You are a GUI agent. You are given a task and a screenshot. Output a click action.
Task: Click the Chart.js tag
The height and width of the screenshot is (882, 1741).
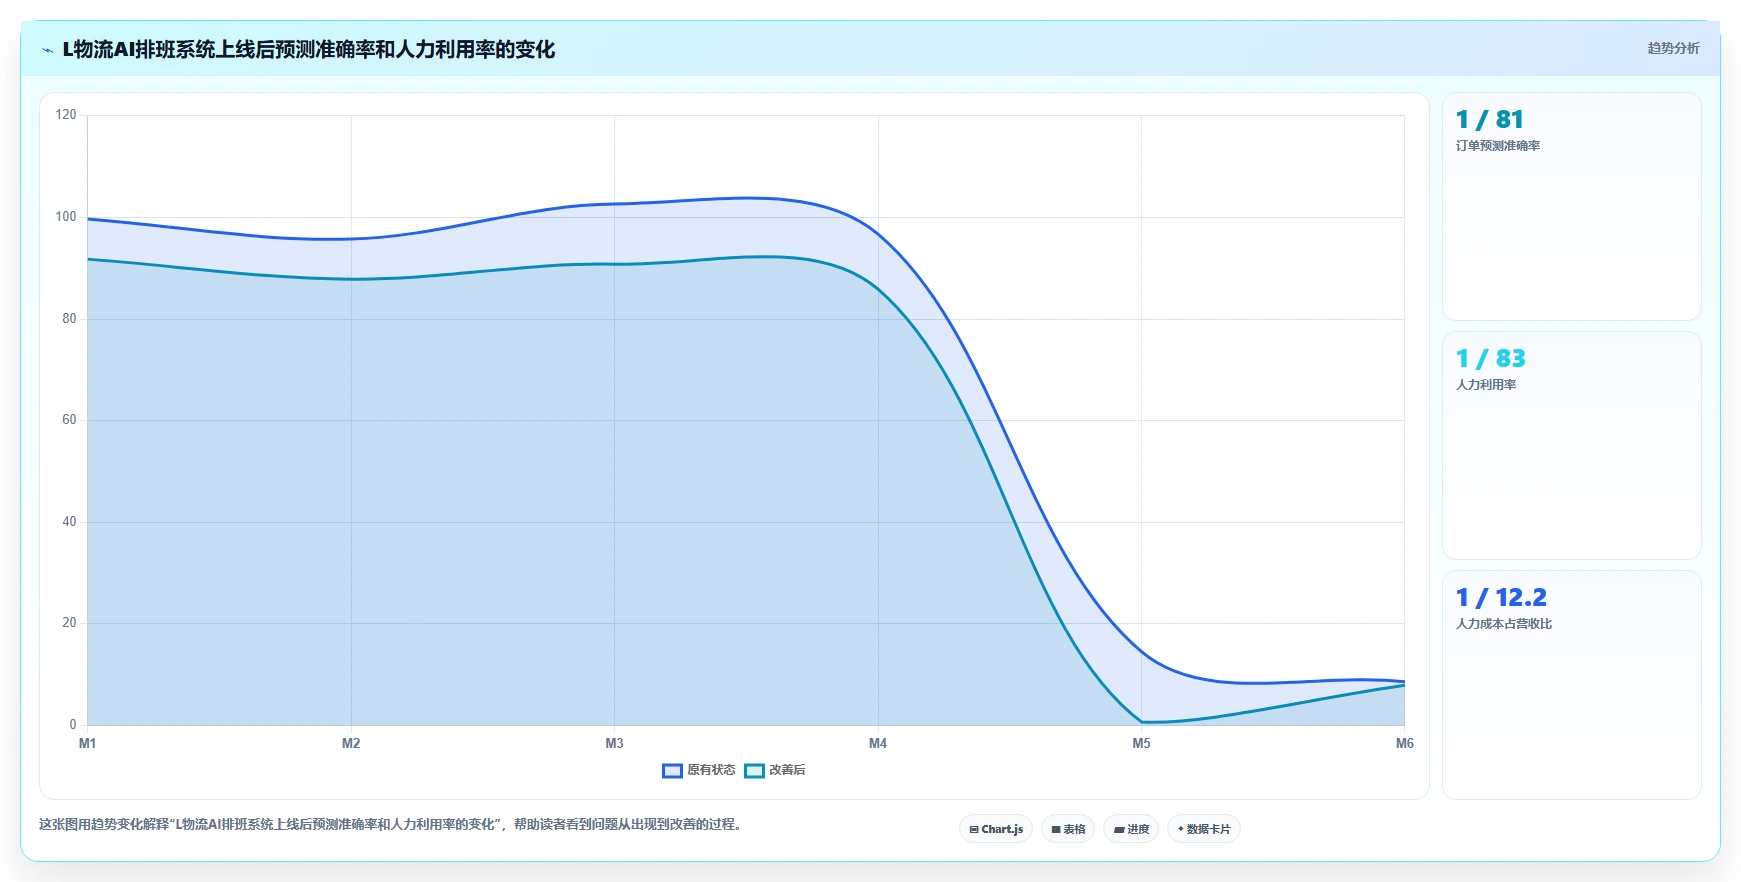(996, 829)
